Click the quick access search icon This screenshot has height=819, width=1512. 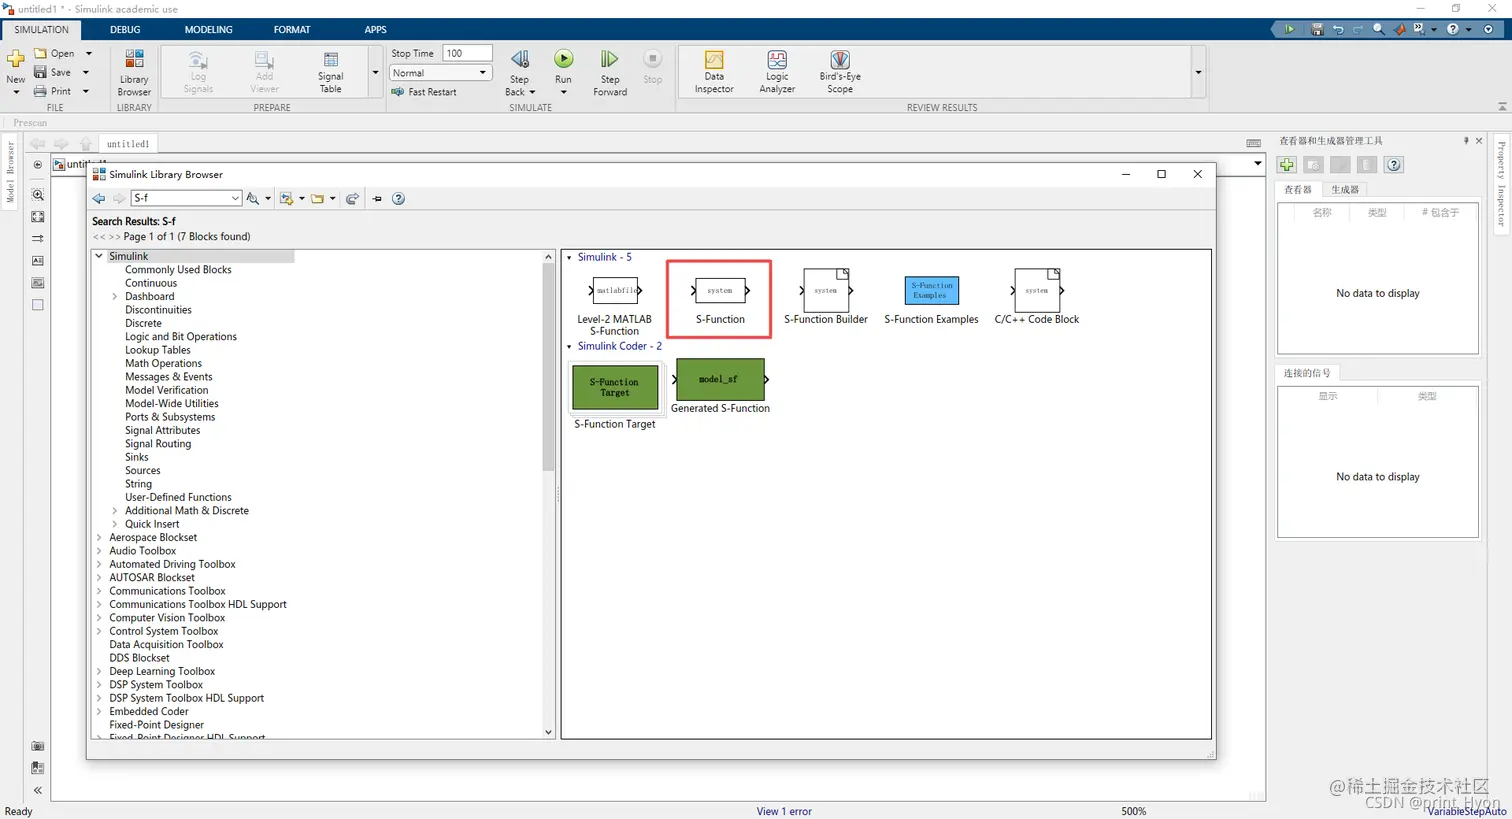point(1379,30)
